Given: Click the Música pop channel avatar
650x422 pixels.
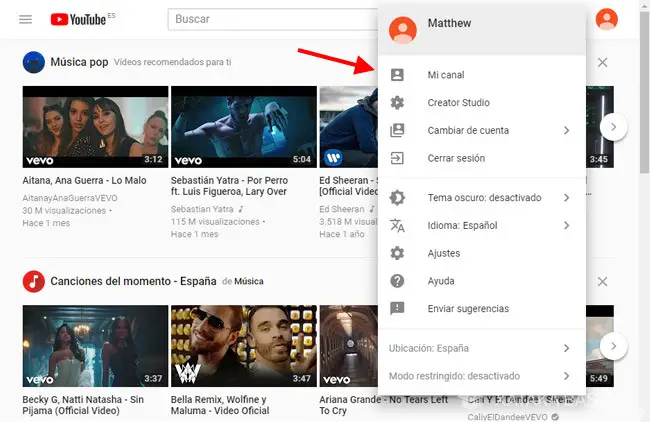Looking at the screenshot, I should tap(34, 62).
